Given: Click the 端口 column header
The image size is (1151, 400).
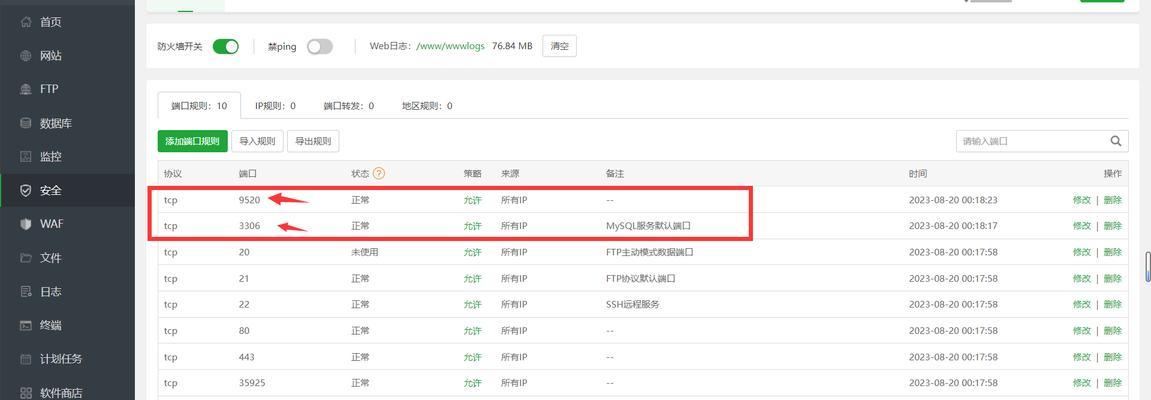Looking at the screenshot, I should point(247,174).
